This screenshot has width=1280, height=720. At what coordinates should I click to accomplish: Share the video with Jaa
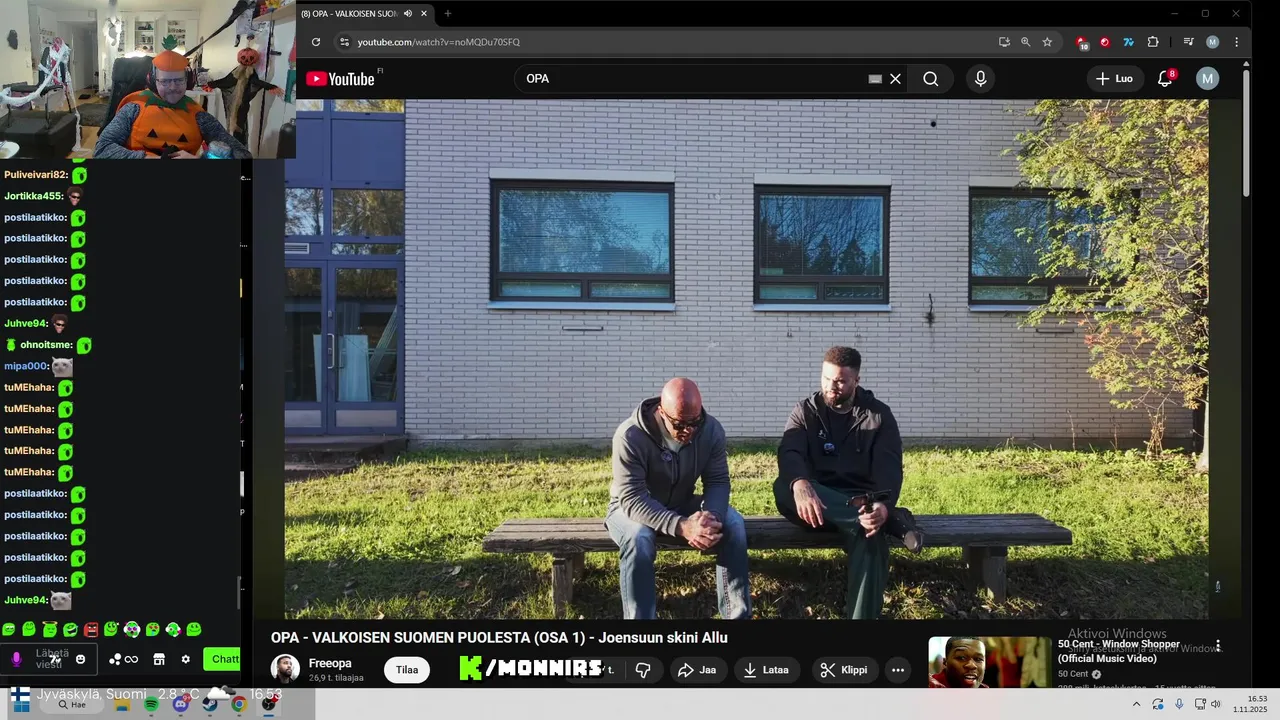697,670
